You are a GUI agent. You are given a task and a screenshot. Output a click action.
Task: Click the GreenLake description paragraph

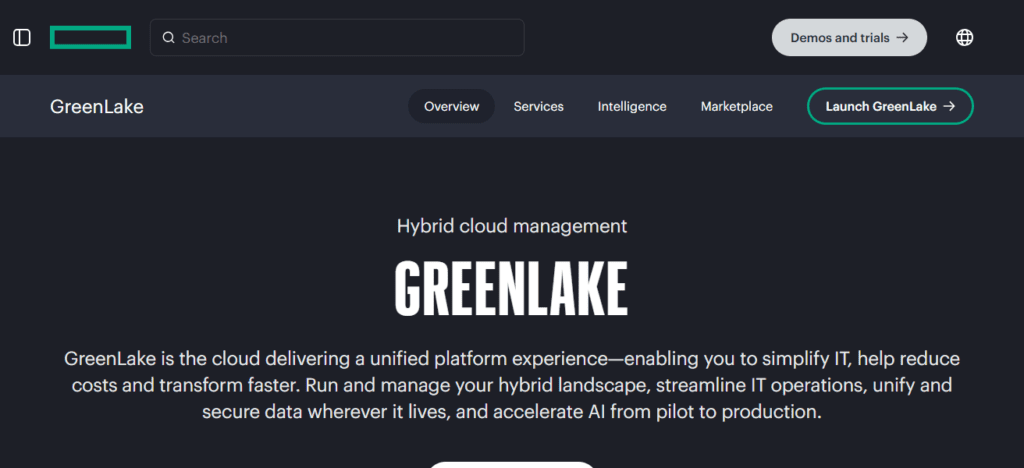[511, 385]
